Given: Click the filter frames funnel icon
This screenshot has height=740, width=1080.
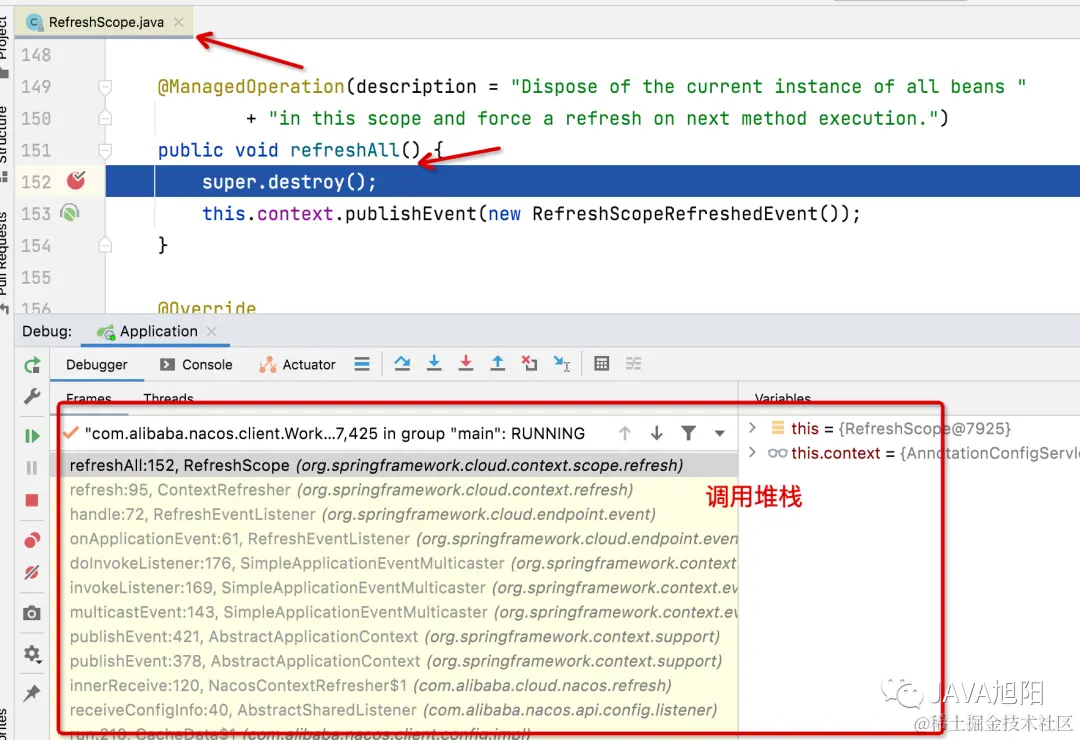Looking at the screenshot, I should [688, 433].
